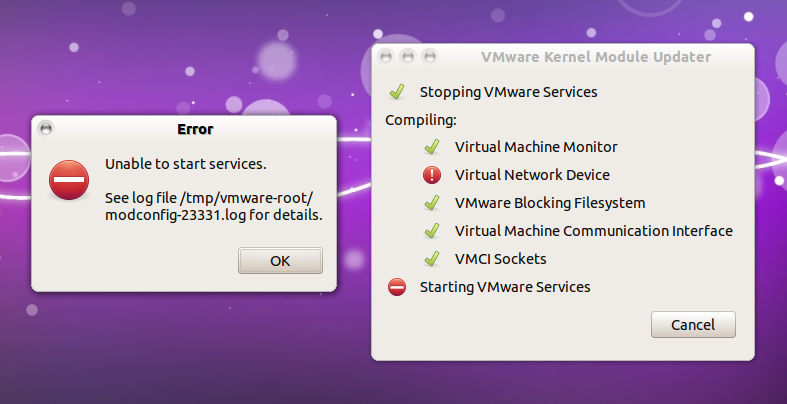Click the Starting VMware Services label
Image resolution: width=787 pixels, height=404 pixels.
coord(505,287)
